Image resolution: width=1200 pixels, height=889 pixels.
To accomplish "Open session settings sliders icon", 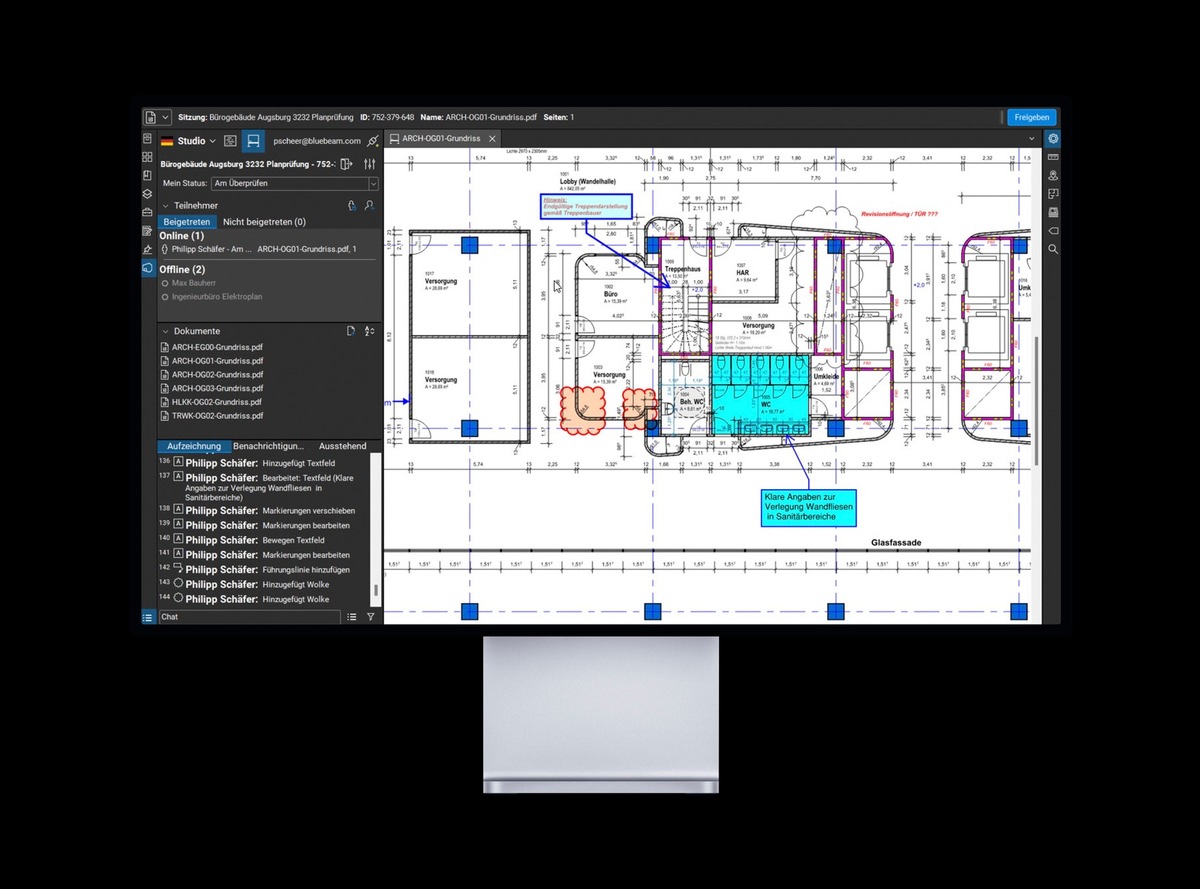I will point(370,164).
